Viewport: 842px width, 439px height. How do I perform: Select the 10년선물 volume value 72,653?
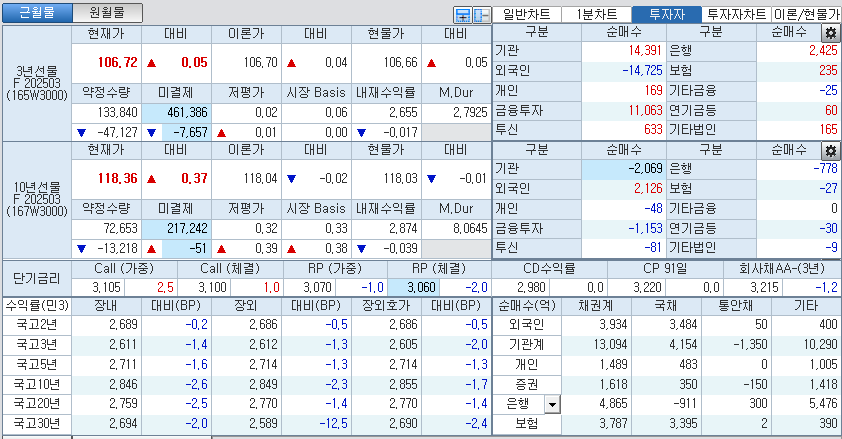point(120,229)
